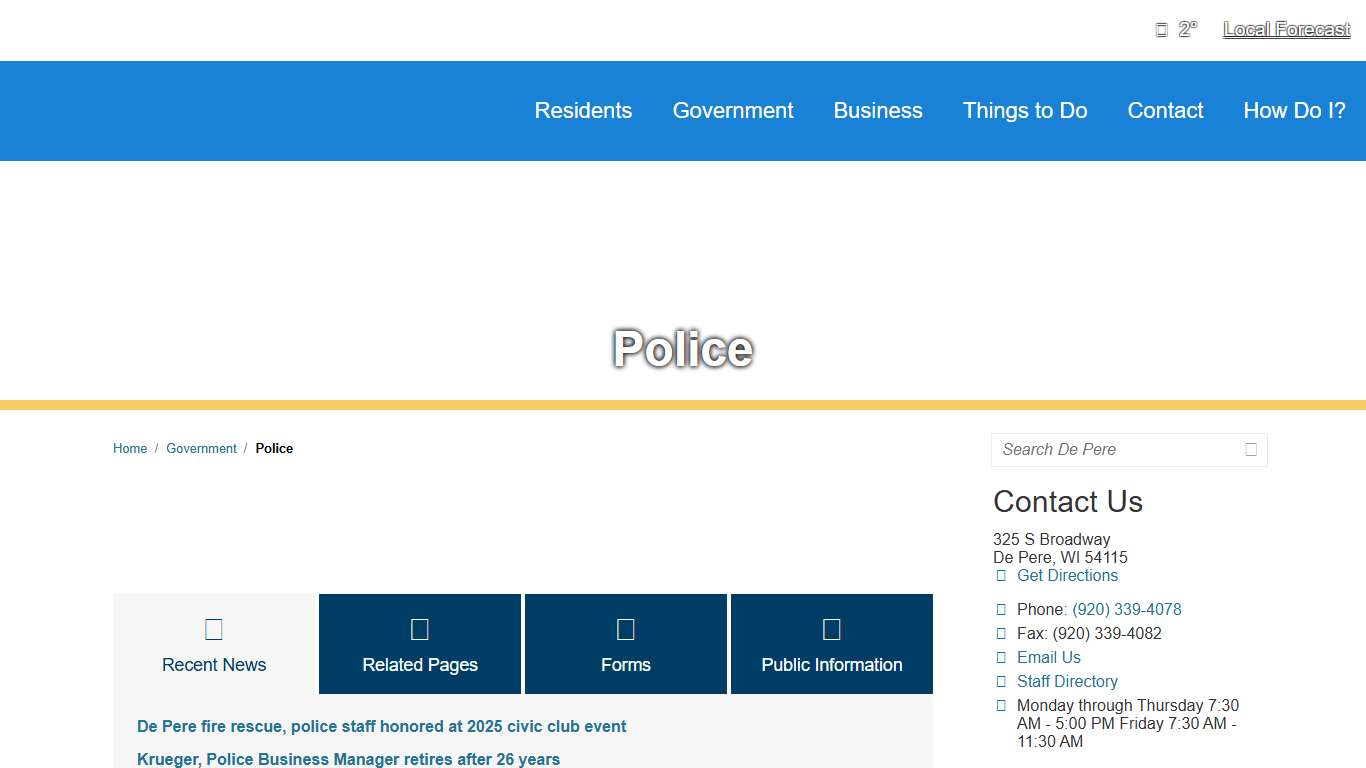Open the Things to Do menu

point(1025,111)
